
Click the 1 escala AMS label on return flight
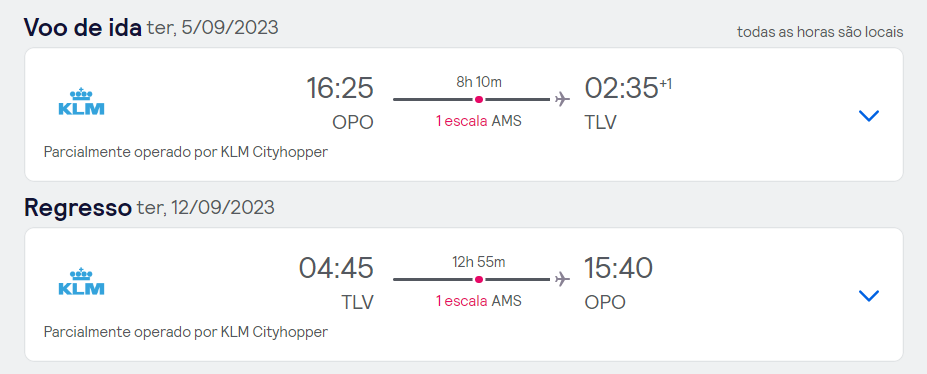479,301
